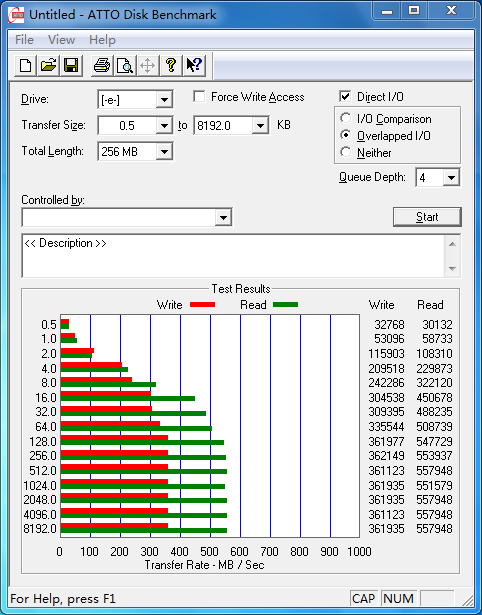Click inside the Description text box
Viewport: 482px width, 615px height.
point(234,256)
